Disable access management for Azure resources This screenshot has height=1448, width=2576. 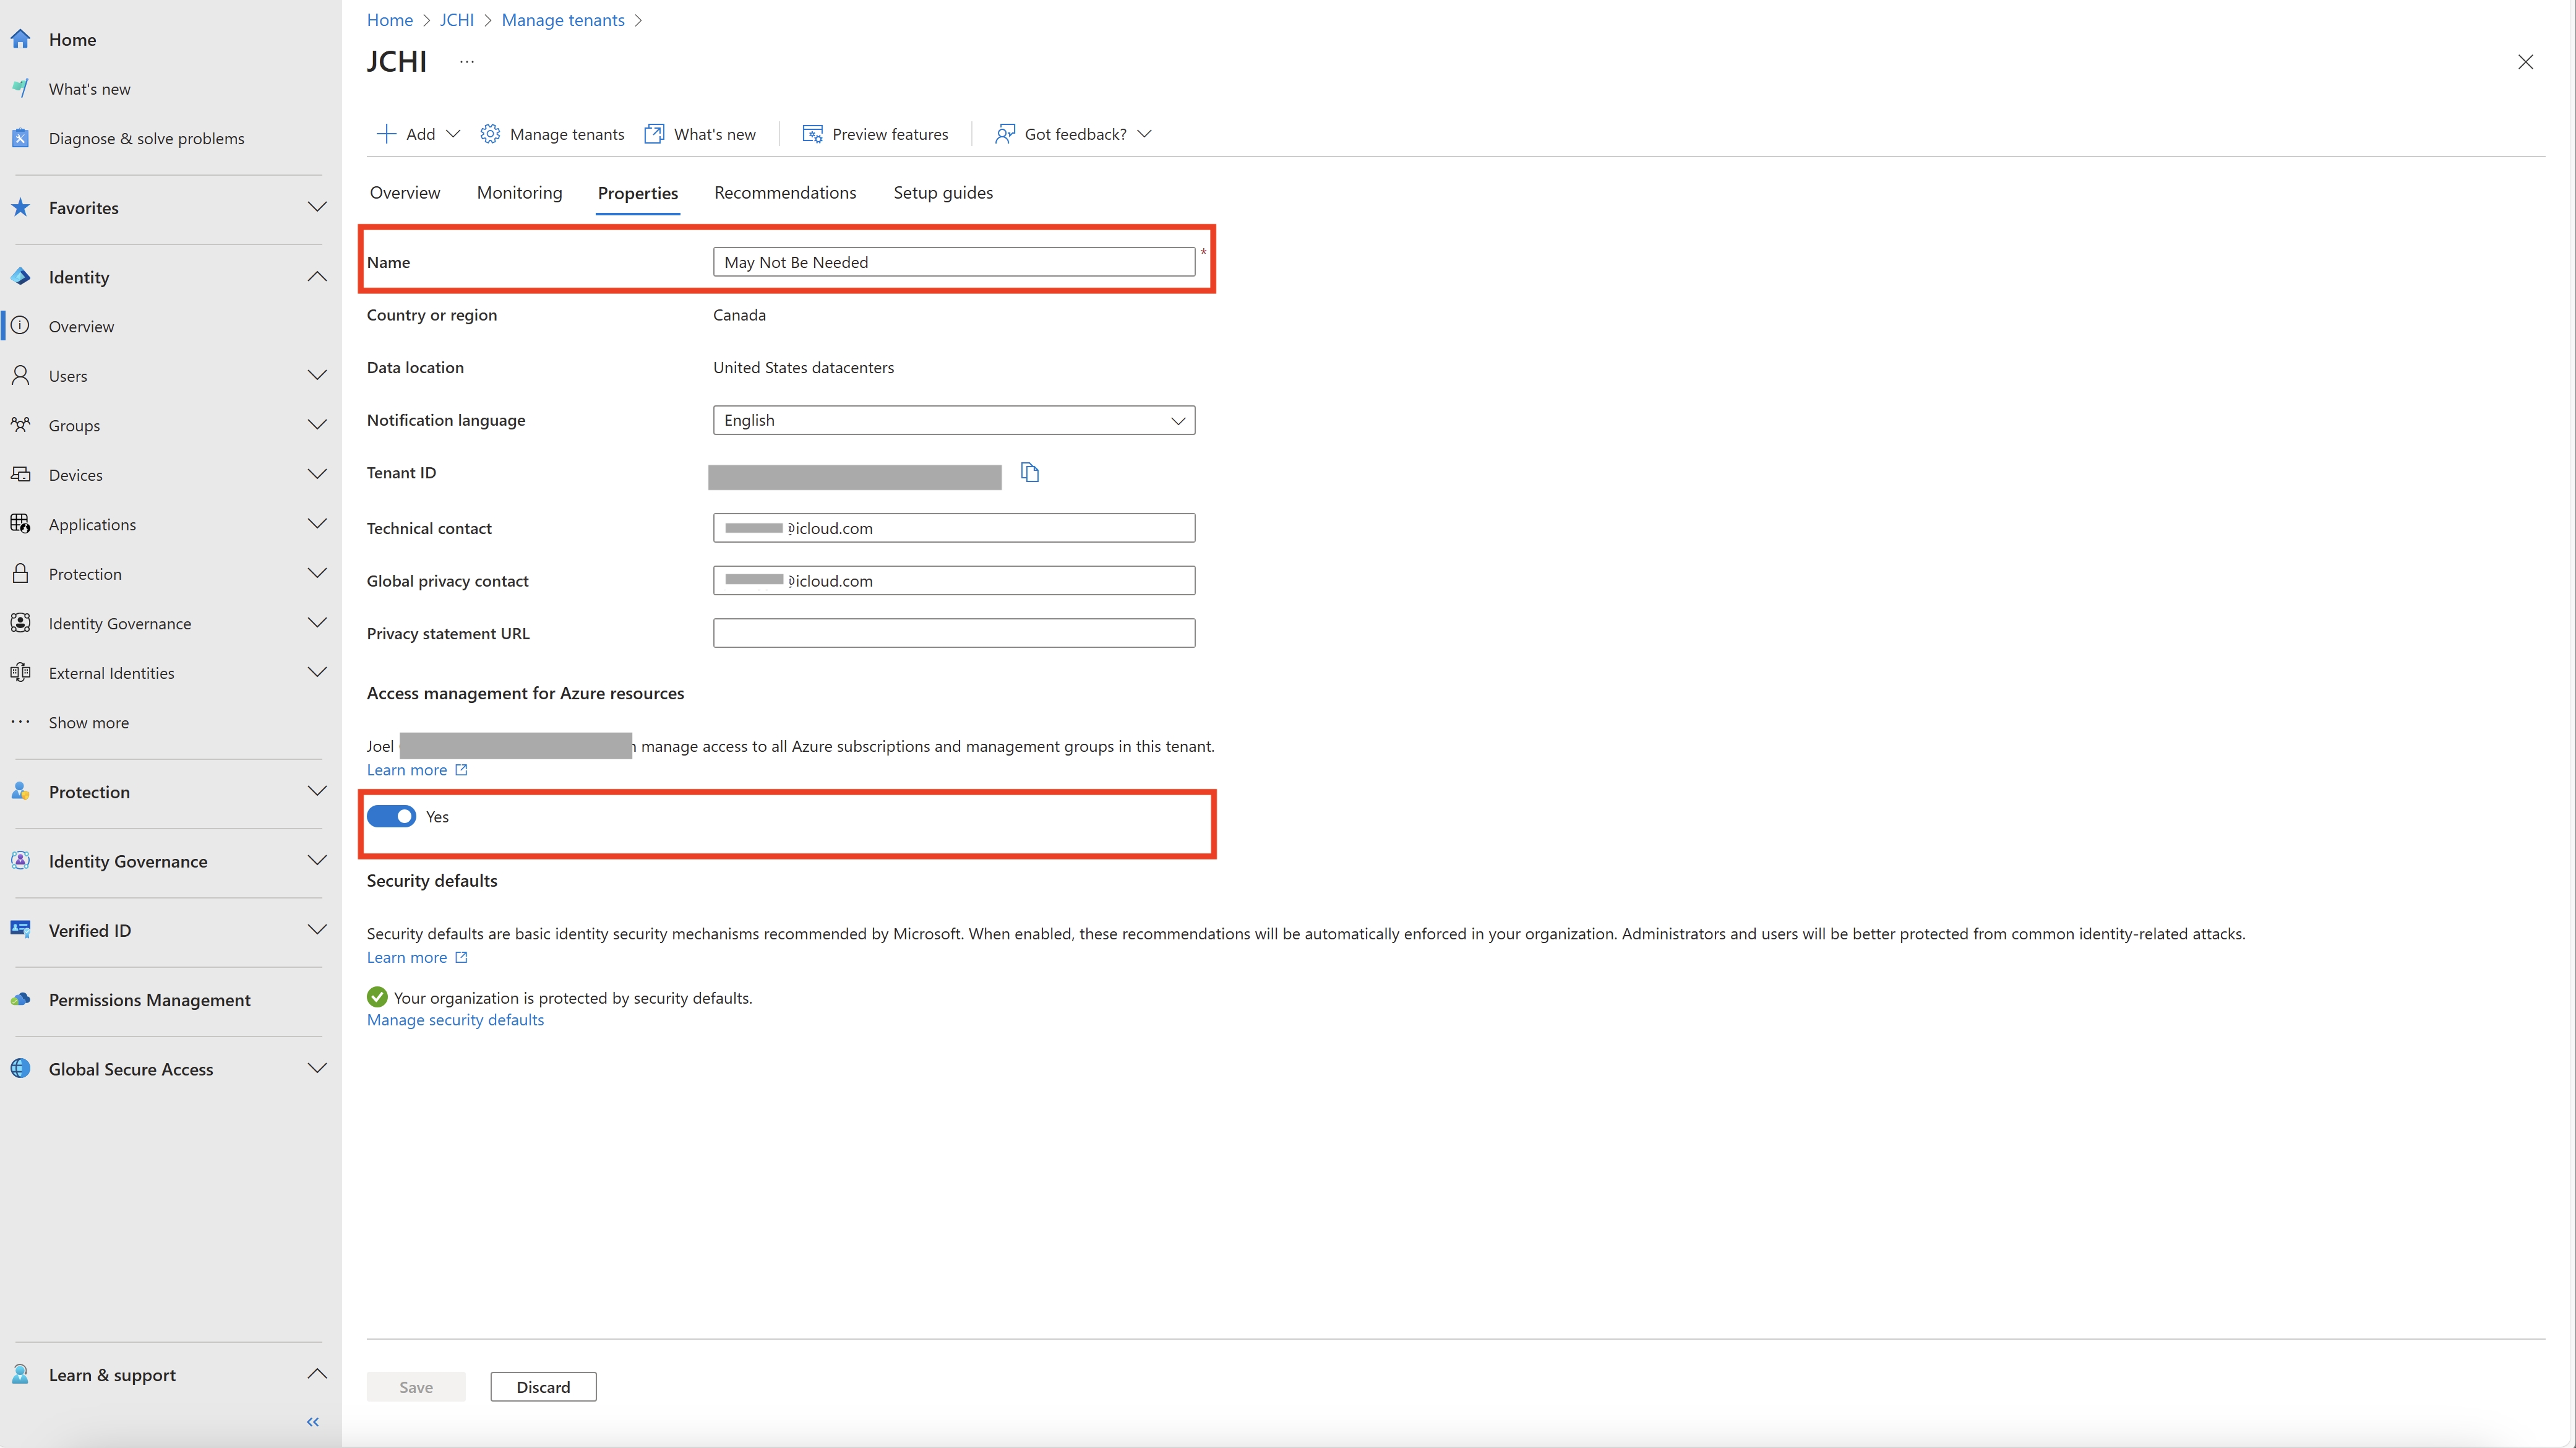(392, 816)
